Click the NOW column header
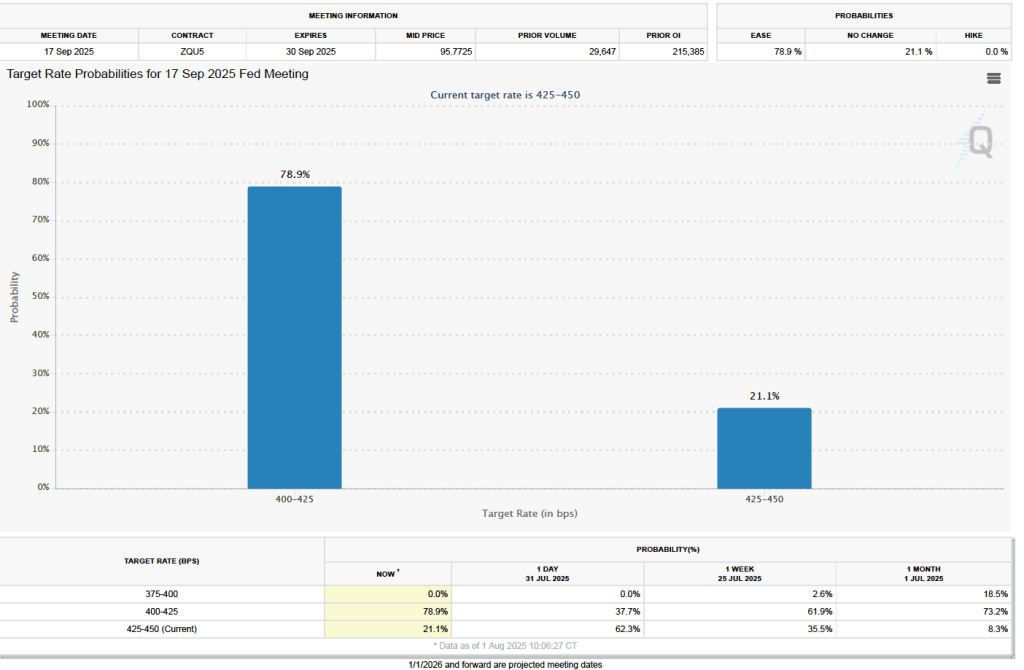Screen dimensions: 1024x670 point(388,574)
